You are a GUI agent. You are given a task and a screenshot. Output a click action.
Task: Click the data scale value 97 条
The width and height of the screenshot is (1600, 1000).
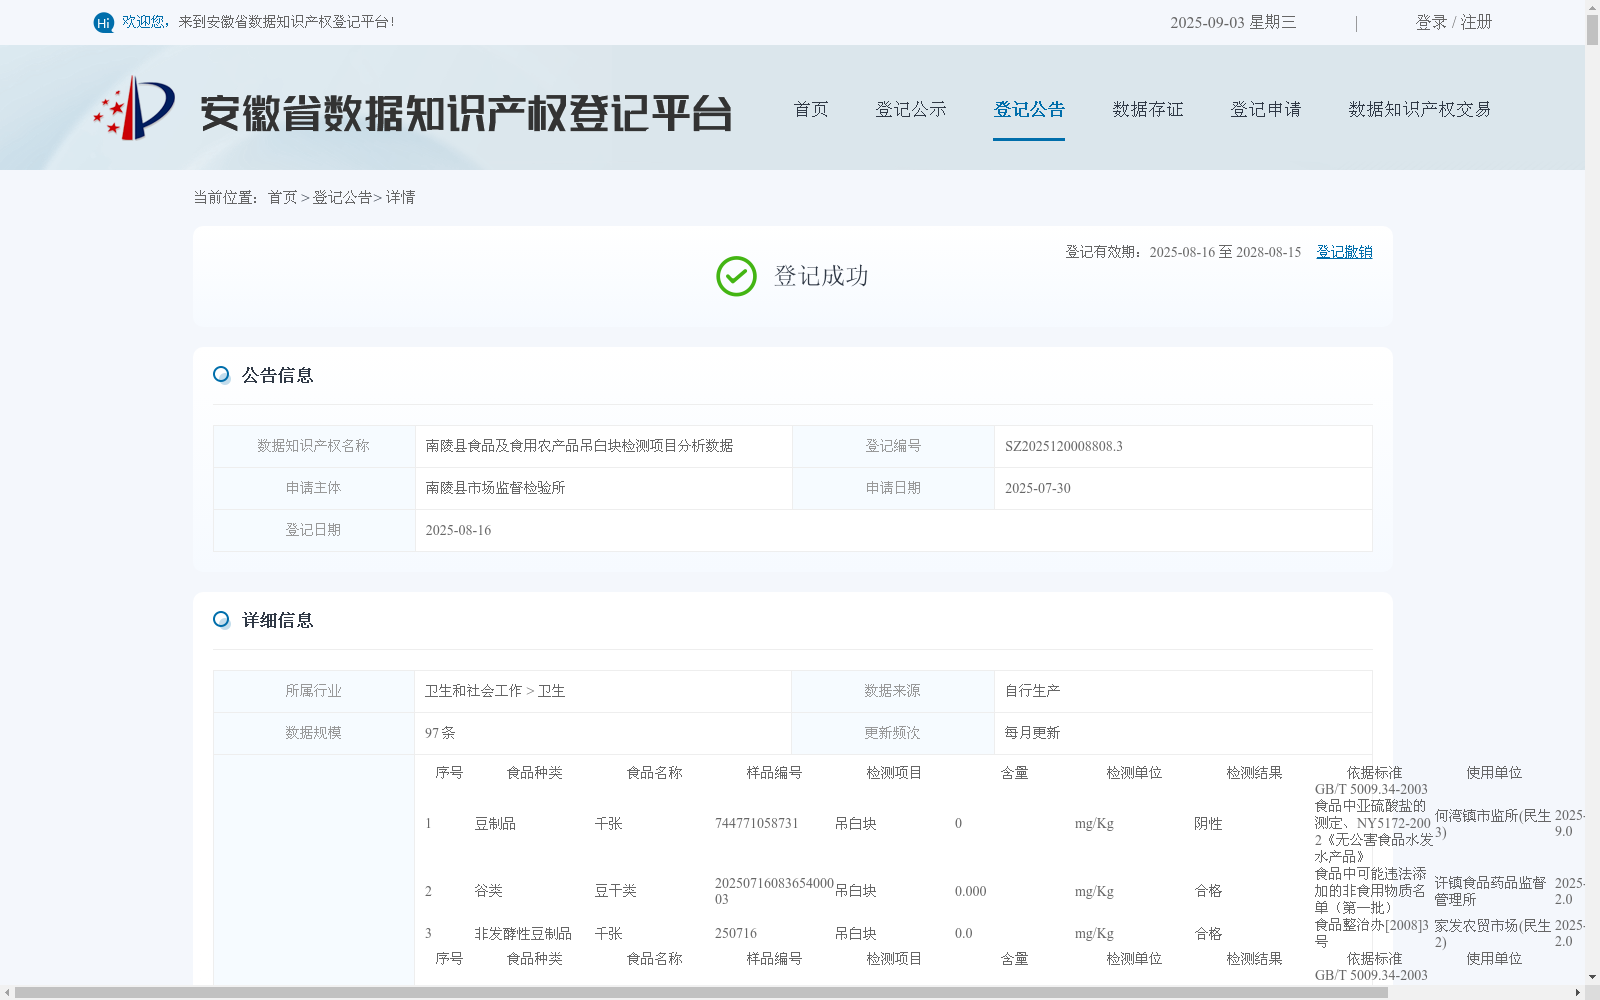(x=440, y=733)
